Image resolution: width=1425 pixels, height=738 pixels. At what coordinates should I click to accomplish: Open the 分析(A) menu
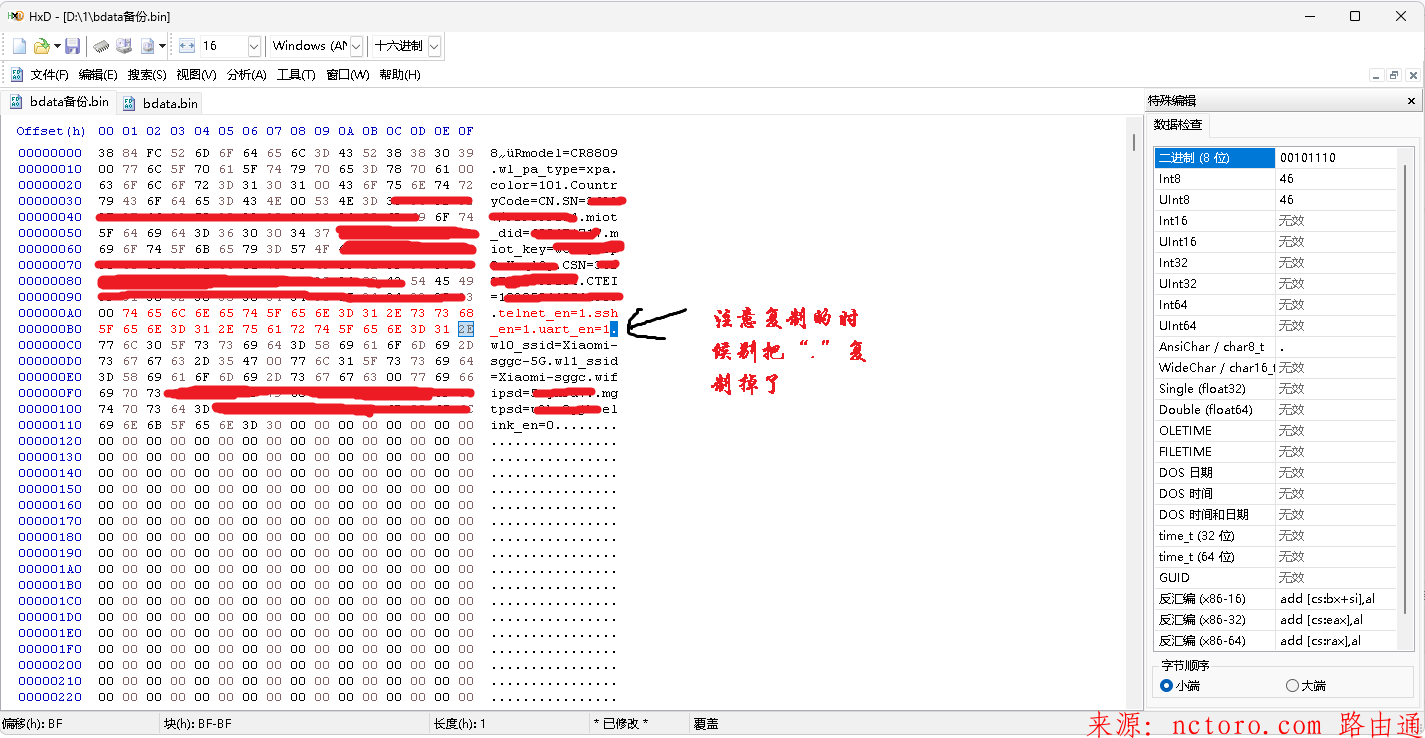[x=246, y=75]
